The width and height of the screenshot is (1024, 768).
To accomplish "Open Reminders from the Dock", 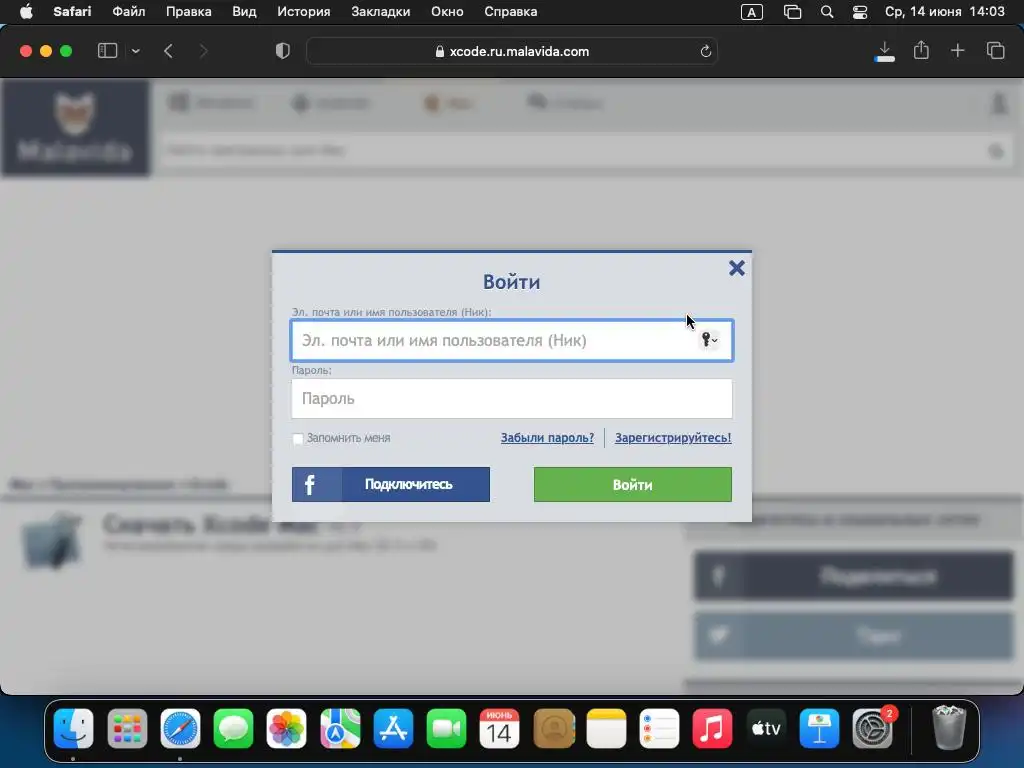I will pyautogui.click(x=660, y=728).
